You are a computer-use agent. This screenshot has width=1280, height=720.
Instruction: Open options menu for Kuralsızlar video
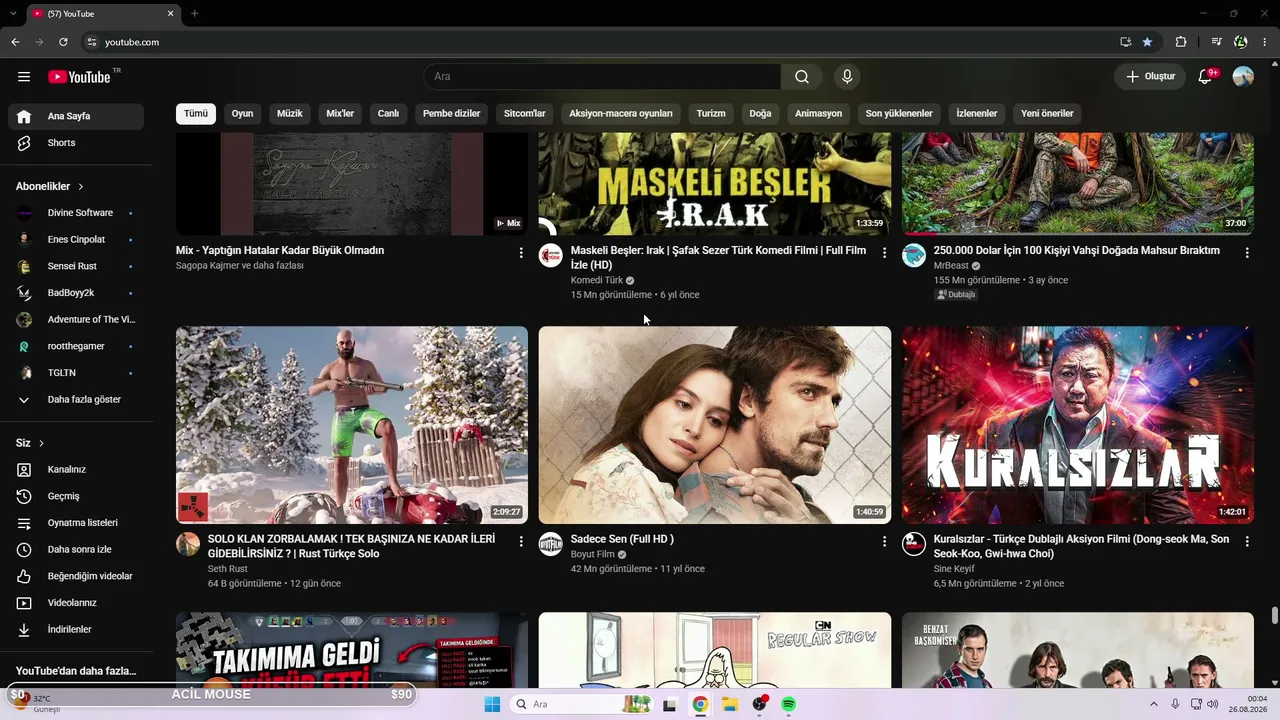click(1247, 541)
